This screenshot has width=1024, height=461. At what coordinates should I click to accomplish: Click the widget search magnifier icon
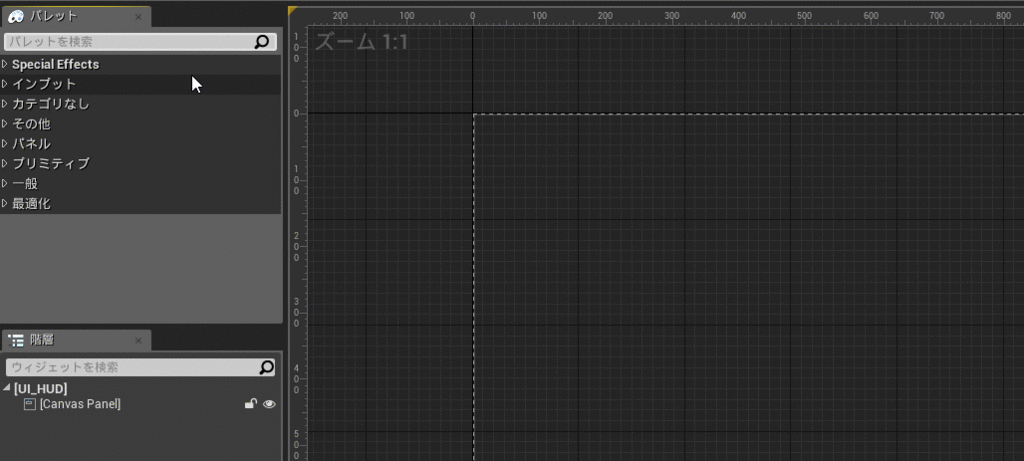pos(266,368)
